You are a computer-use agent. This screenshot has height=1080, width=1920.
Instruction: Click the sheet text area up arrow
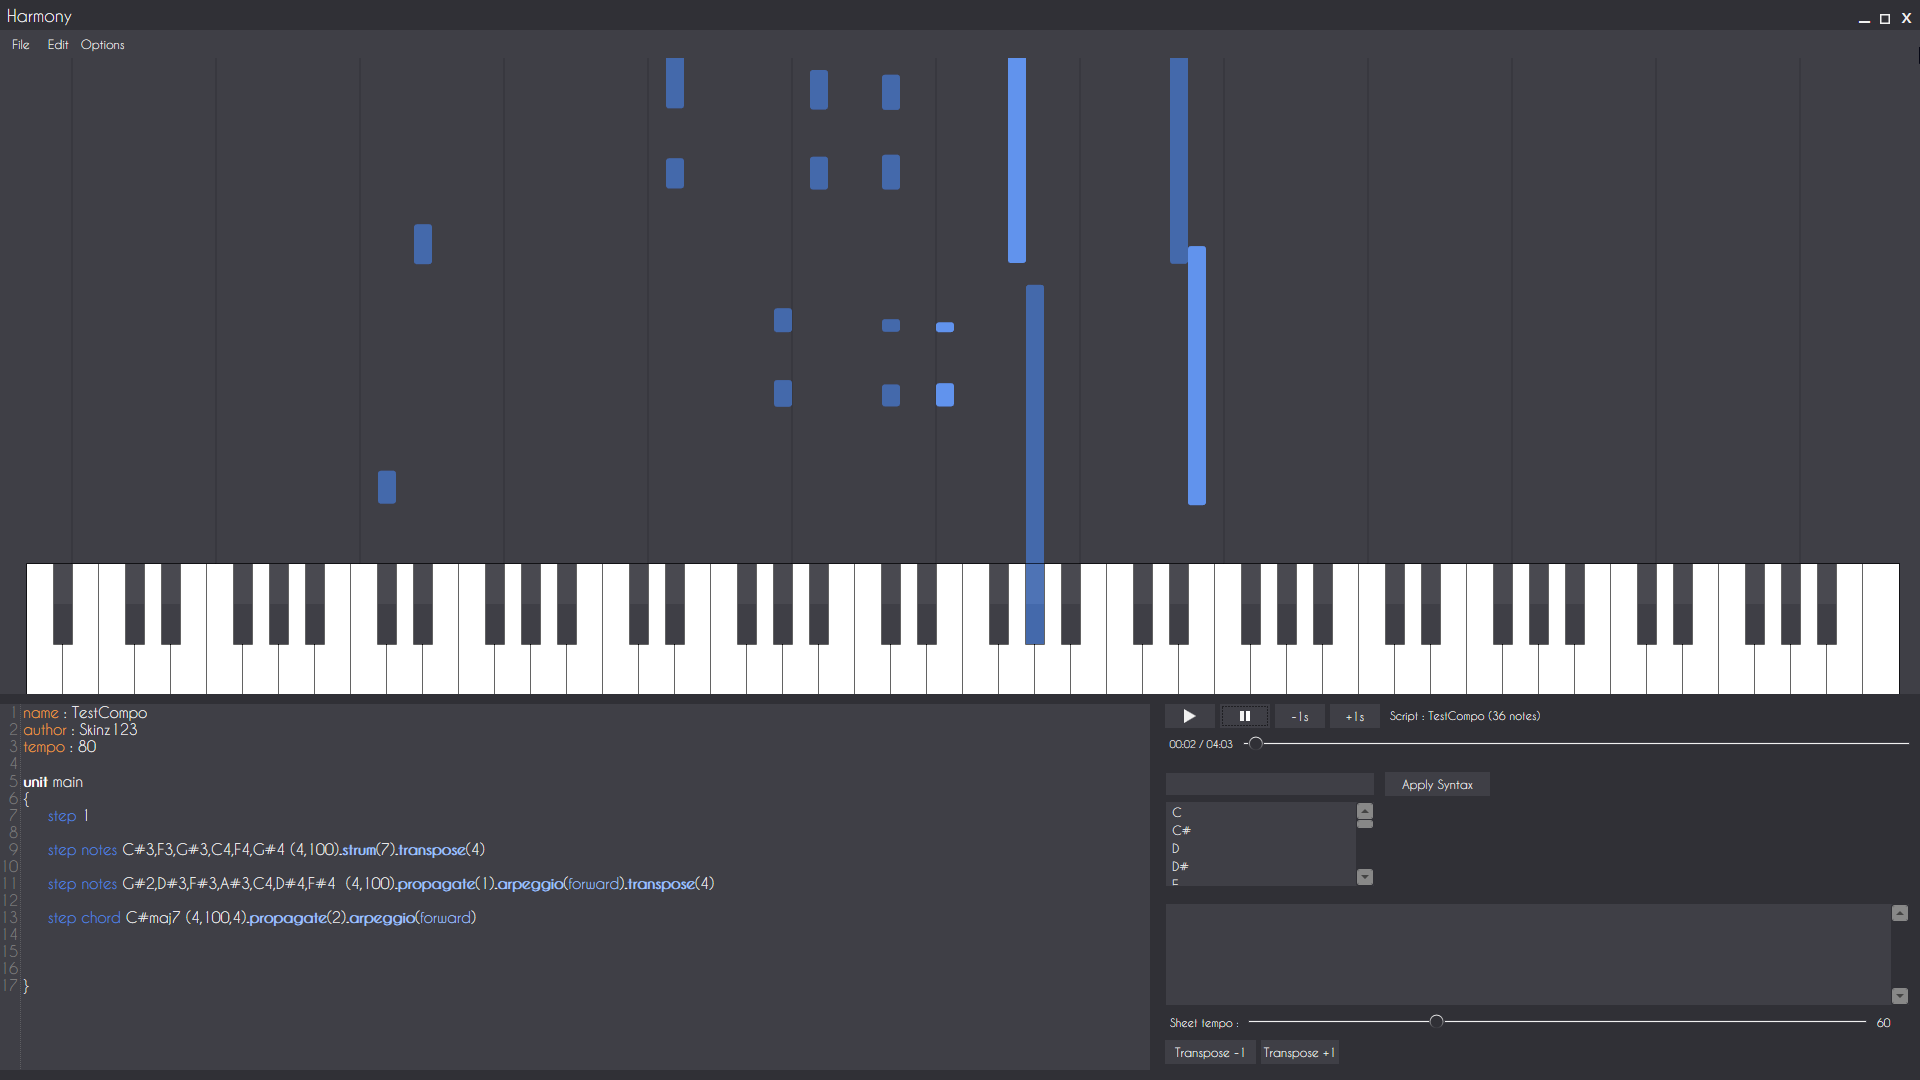pos(1899,913)
